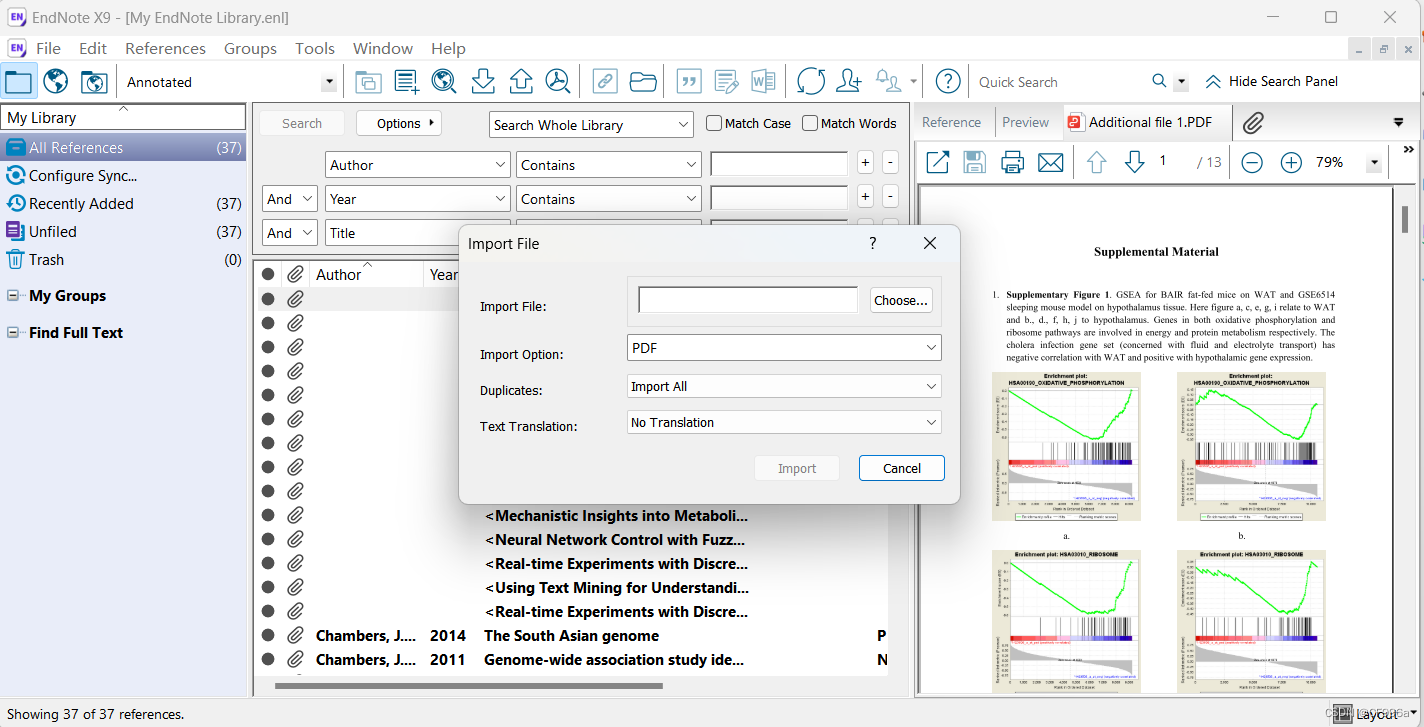Toggle read dot for Chambers 2011 row
This screenshot has height=727, width=1424.
268,659
